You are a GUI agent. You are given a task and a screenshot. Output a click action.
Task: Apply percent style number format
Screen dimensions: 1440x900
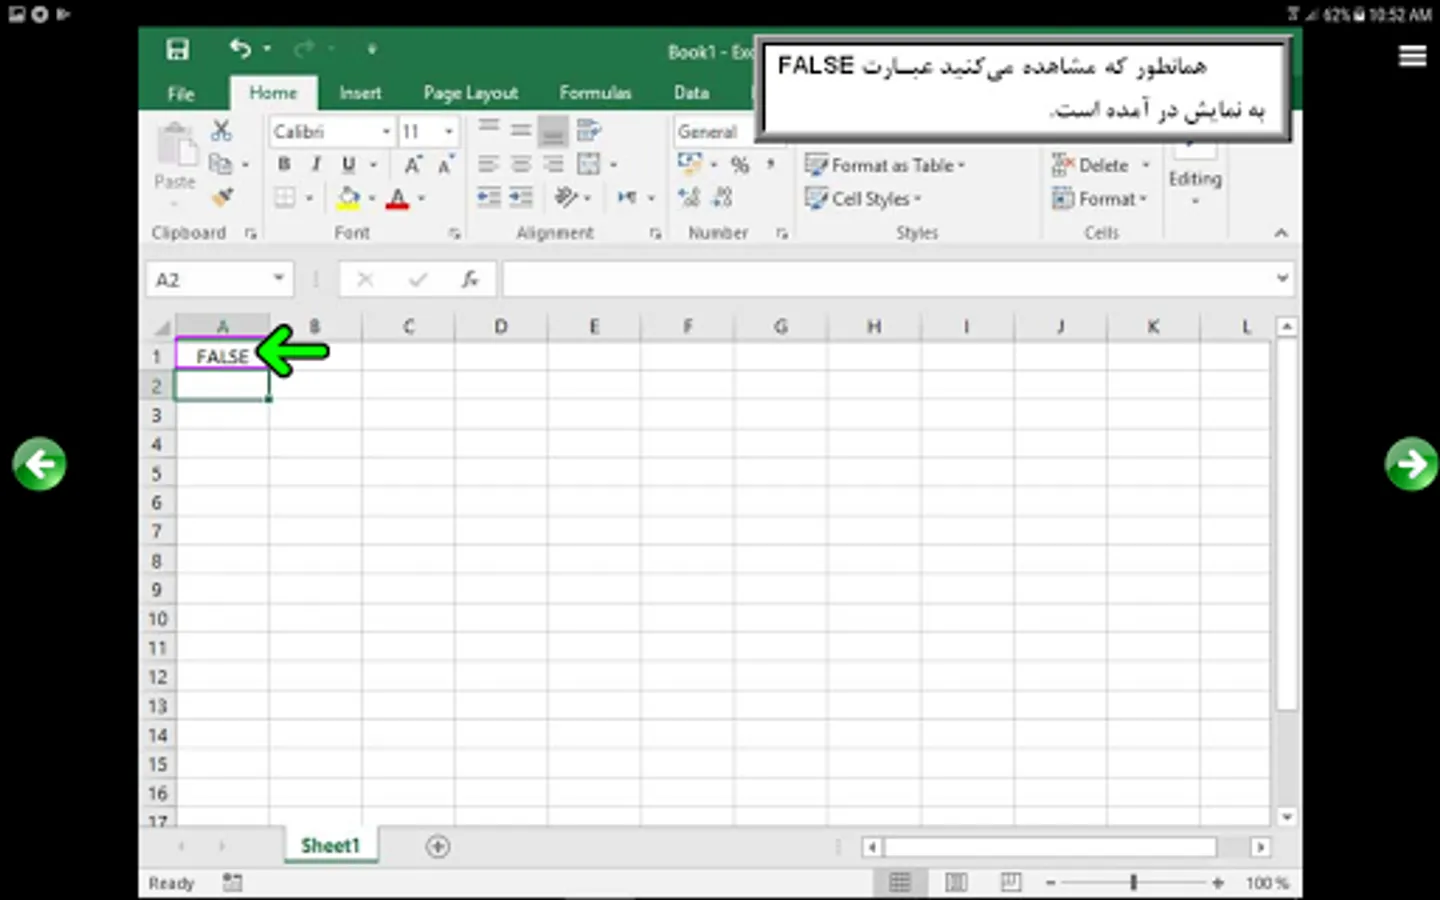tap(740, 165)
